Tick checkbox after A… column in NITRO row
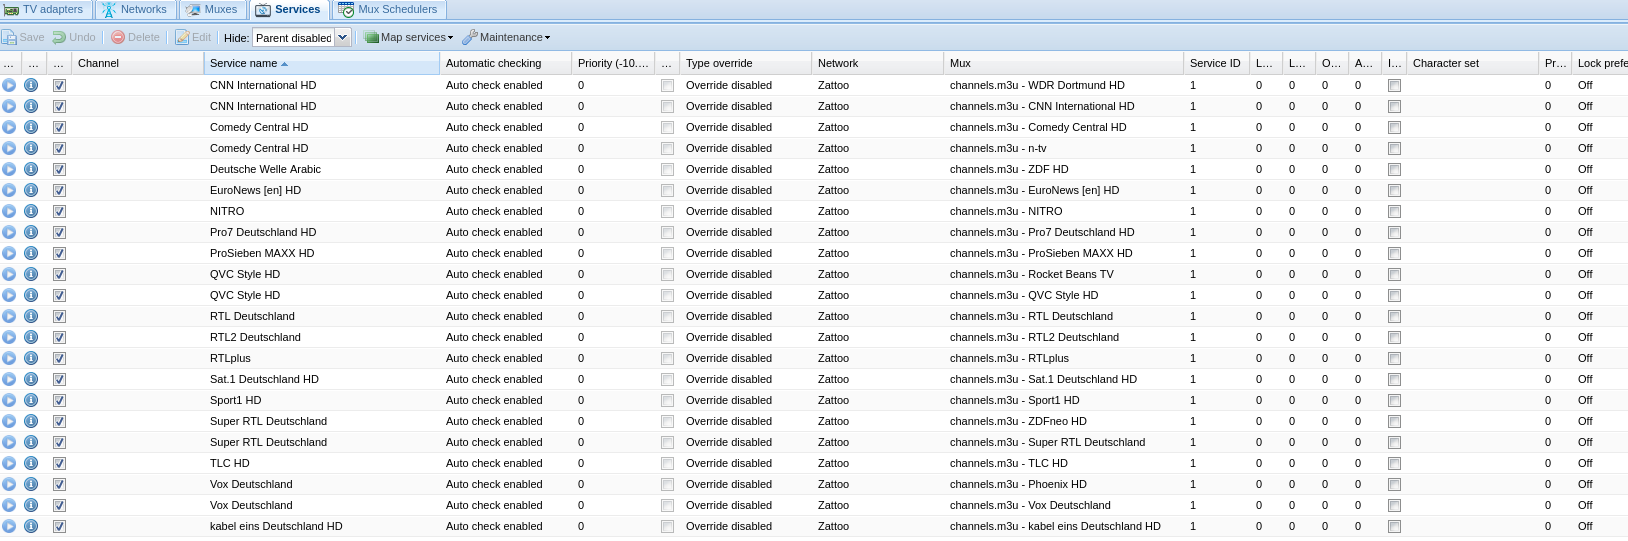 click(x=1394, y=211)
